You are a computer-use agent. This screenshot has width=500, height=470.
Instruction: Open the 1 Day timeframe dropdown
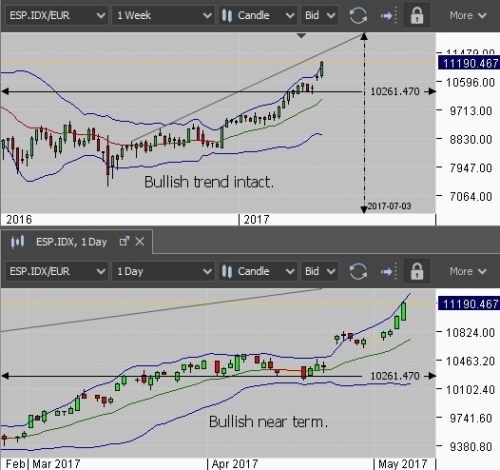pos(163,271)
